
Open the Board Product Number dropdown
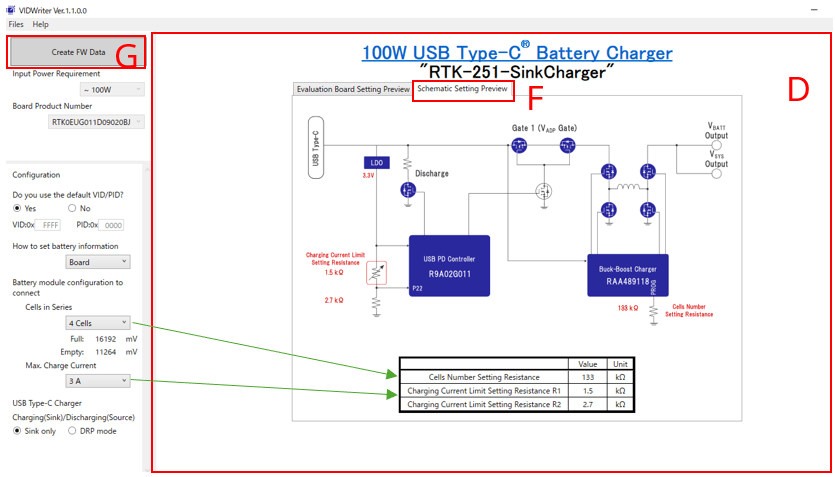pos(96,122)
